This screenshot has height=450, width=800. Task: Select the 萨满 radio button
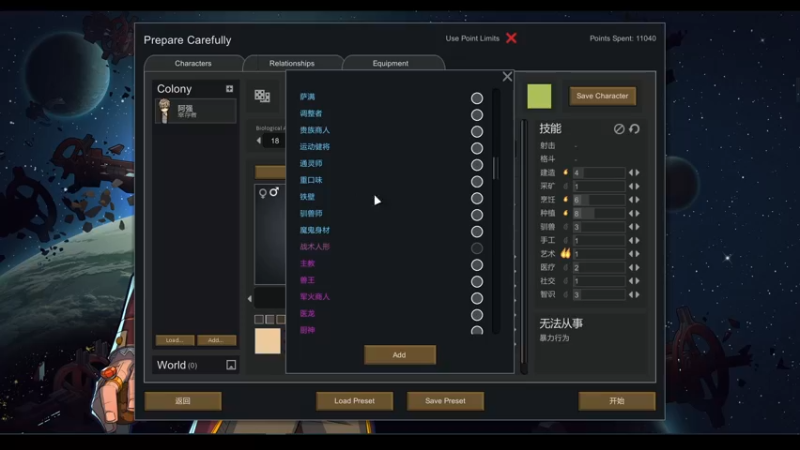(x=477, y=98)
